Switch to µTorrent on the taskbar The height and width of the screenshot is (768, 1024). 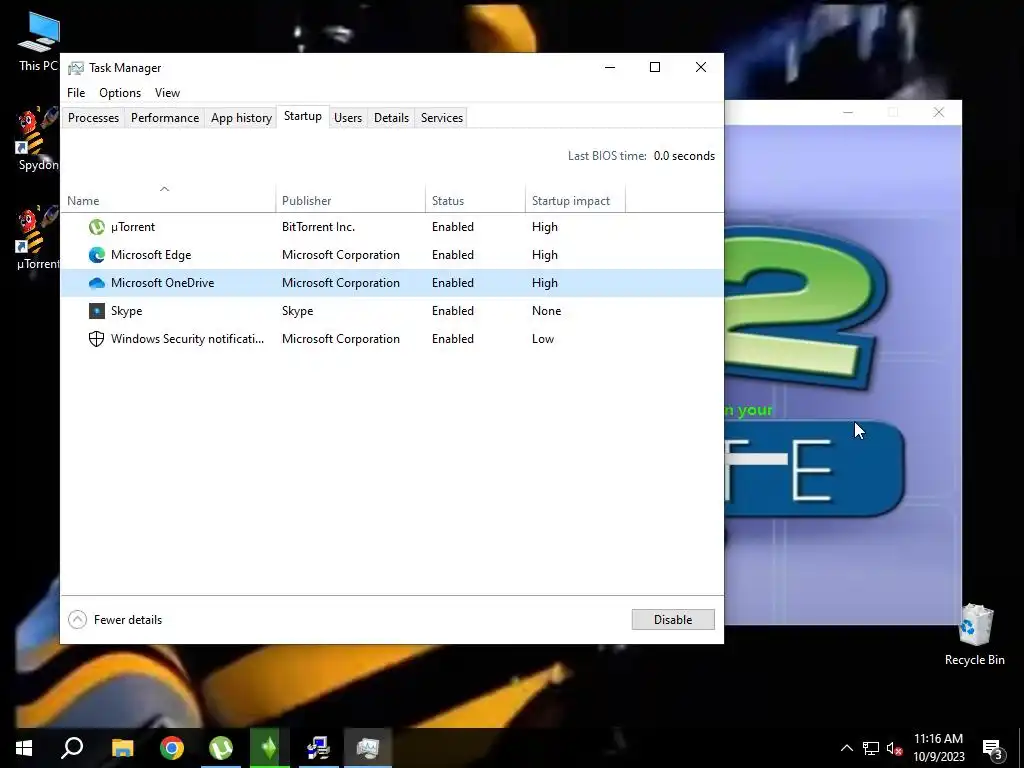pyautogui.click(x=221, y=748)
